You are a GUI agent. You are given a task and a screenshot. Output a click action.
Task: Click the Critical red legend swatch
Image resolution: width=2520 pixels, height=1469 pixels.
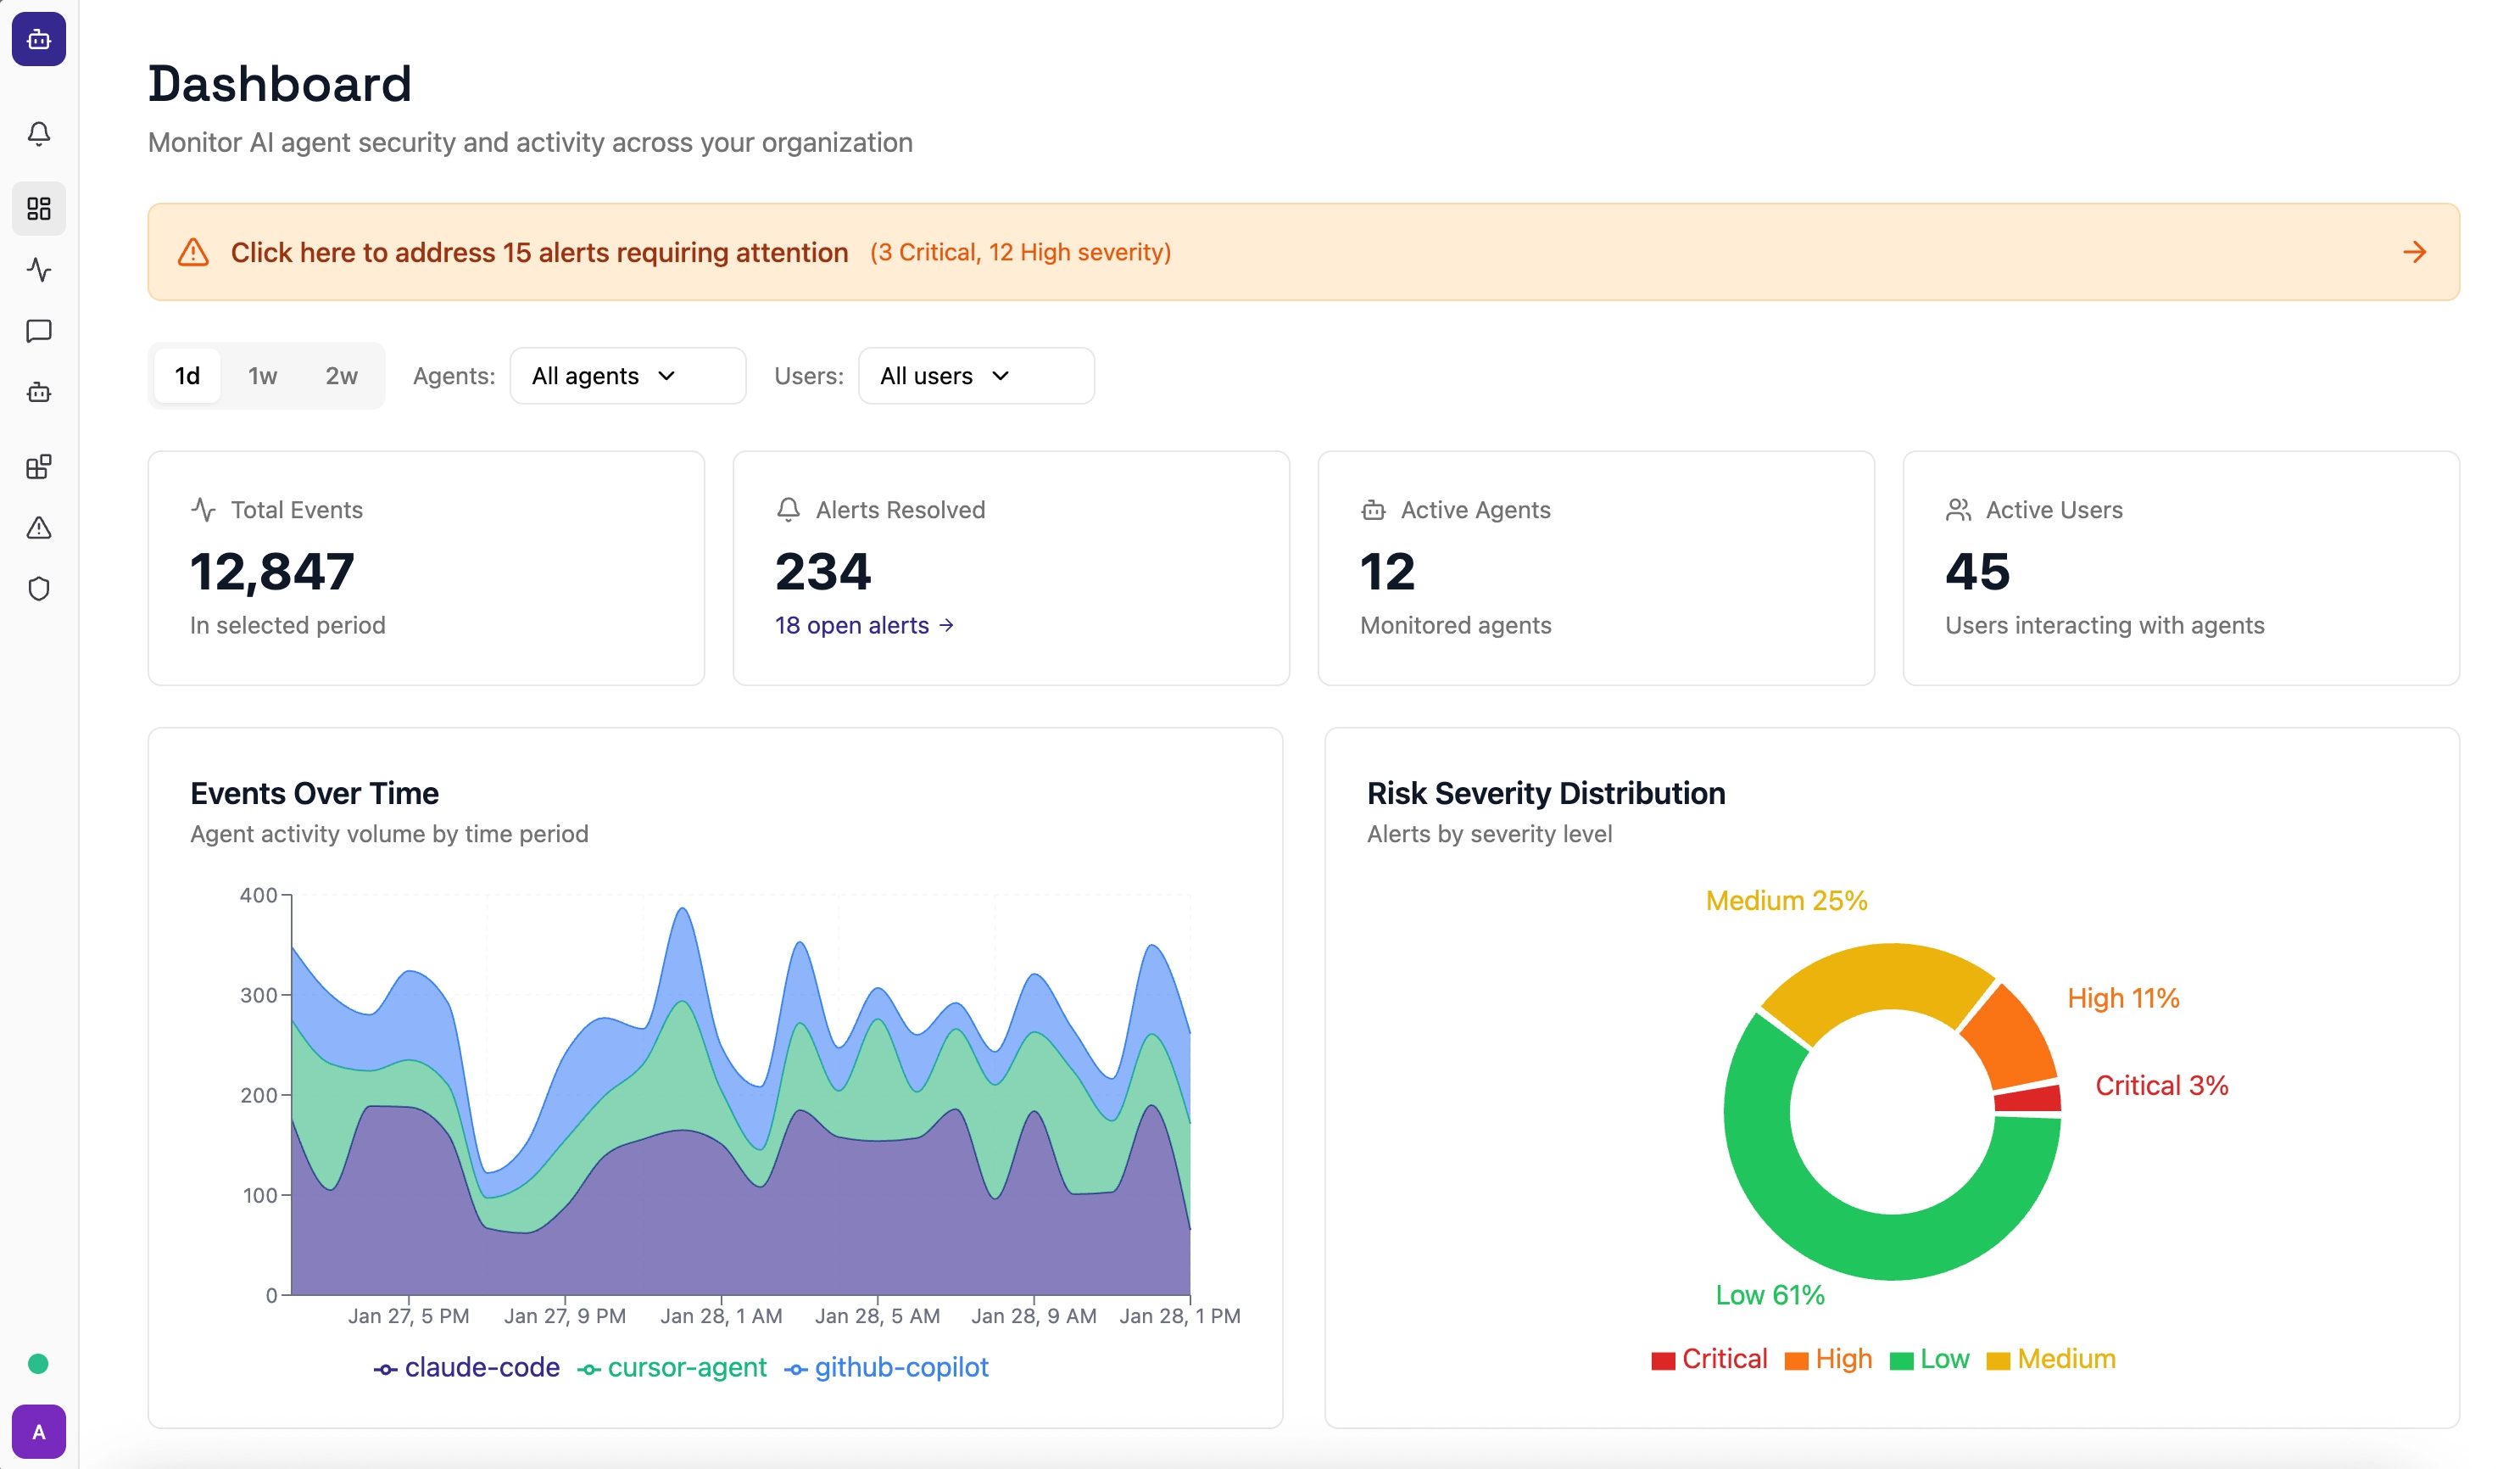pyautogui.click(x=1663, y=1360)
